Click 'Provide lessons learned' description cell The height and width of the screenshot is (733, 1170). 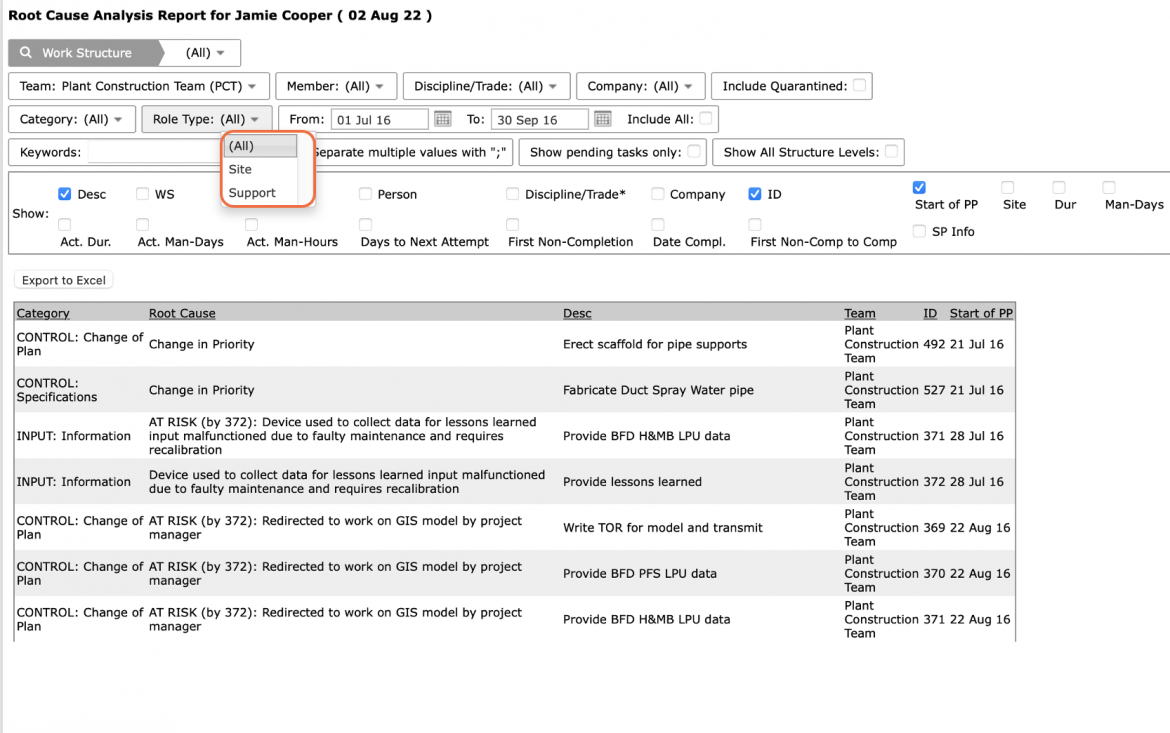pos(632,482)
